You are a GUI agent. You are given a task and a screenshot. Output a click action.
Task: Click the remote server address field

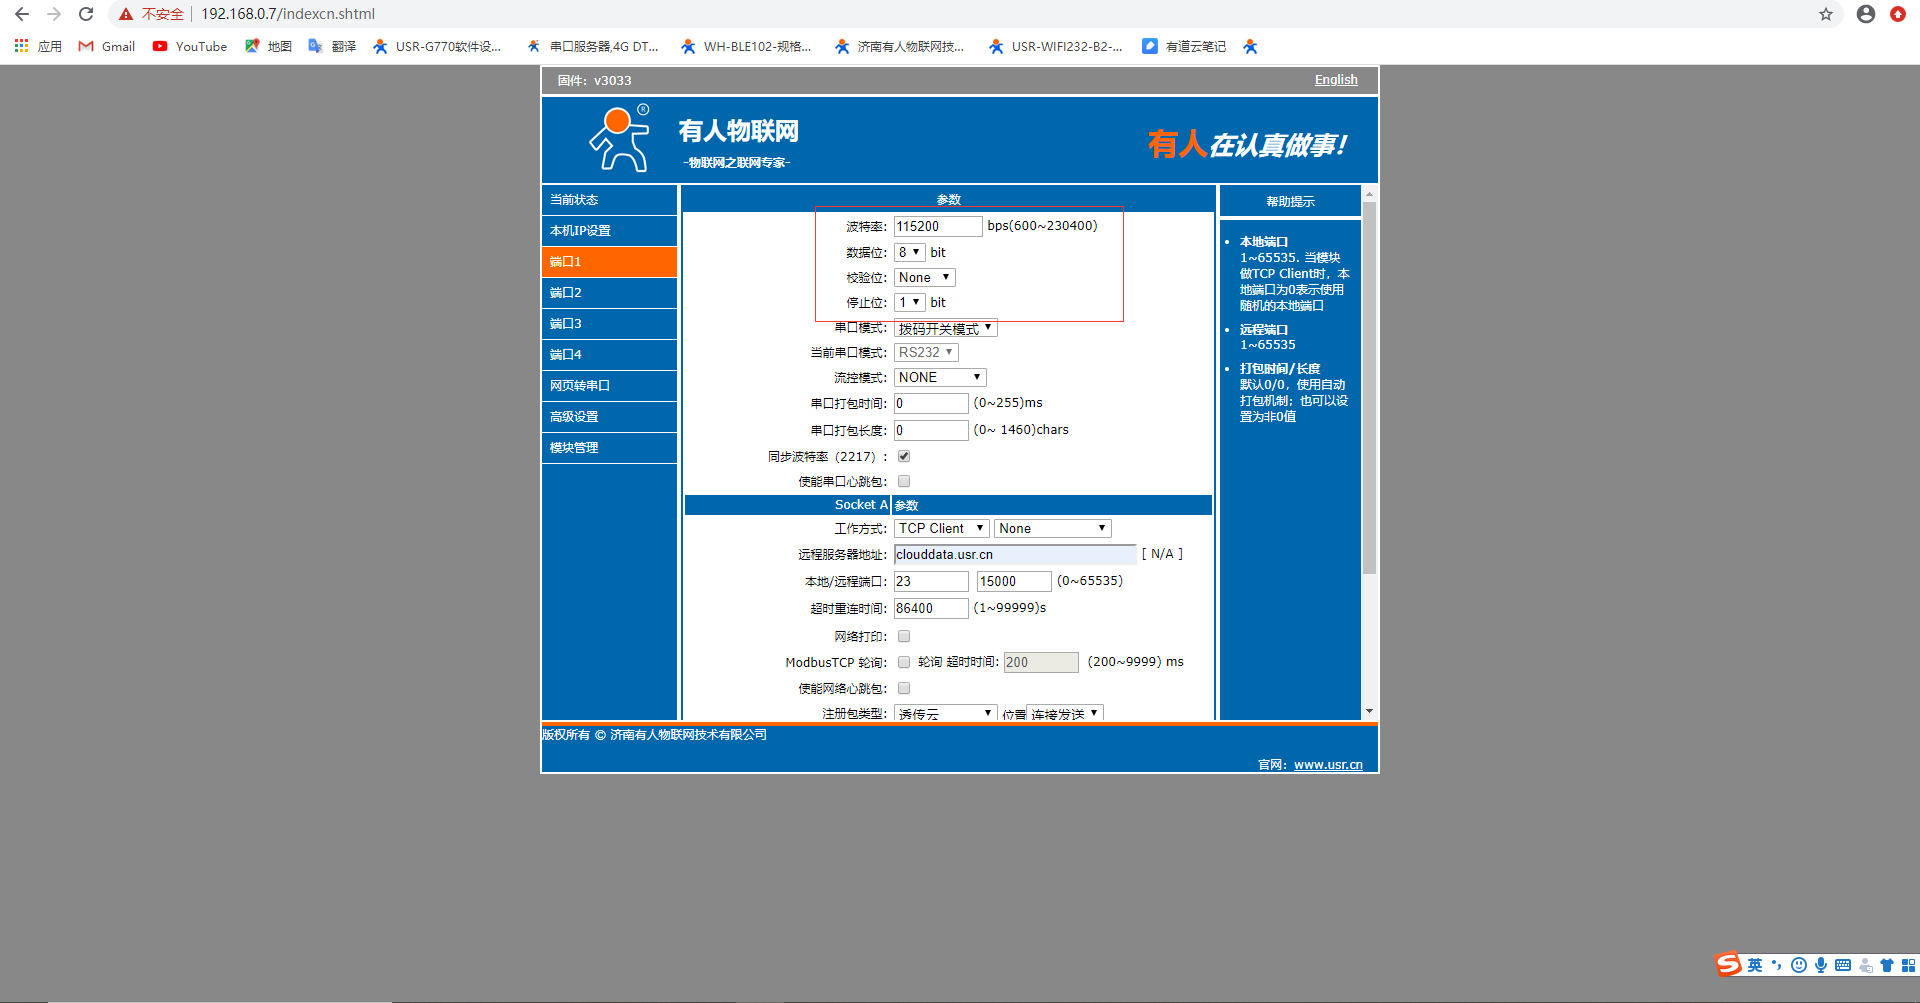1014,554
